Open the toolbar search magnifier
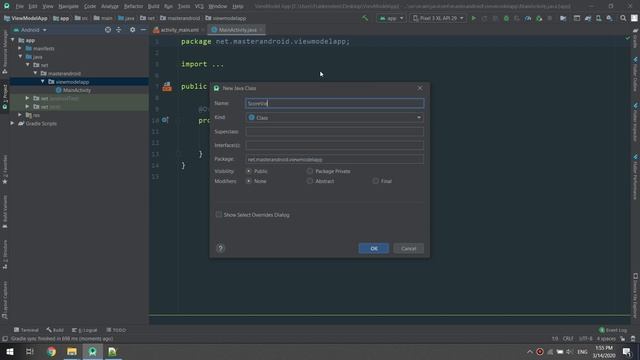This screenshot has height=360, width=640. point(623,18)
